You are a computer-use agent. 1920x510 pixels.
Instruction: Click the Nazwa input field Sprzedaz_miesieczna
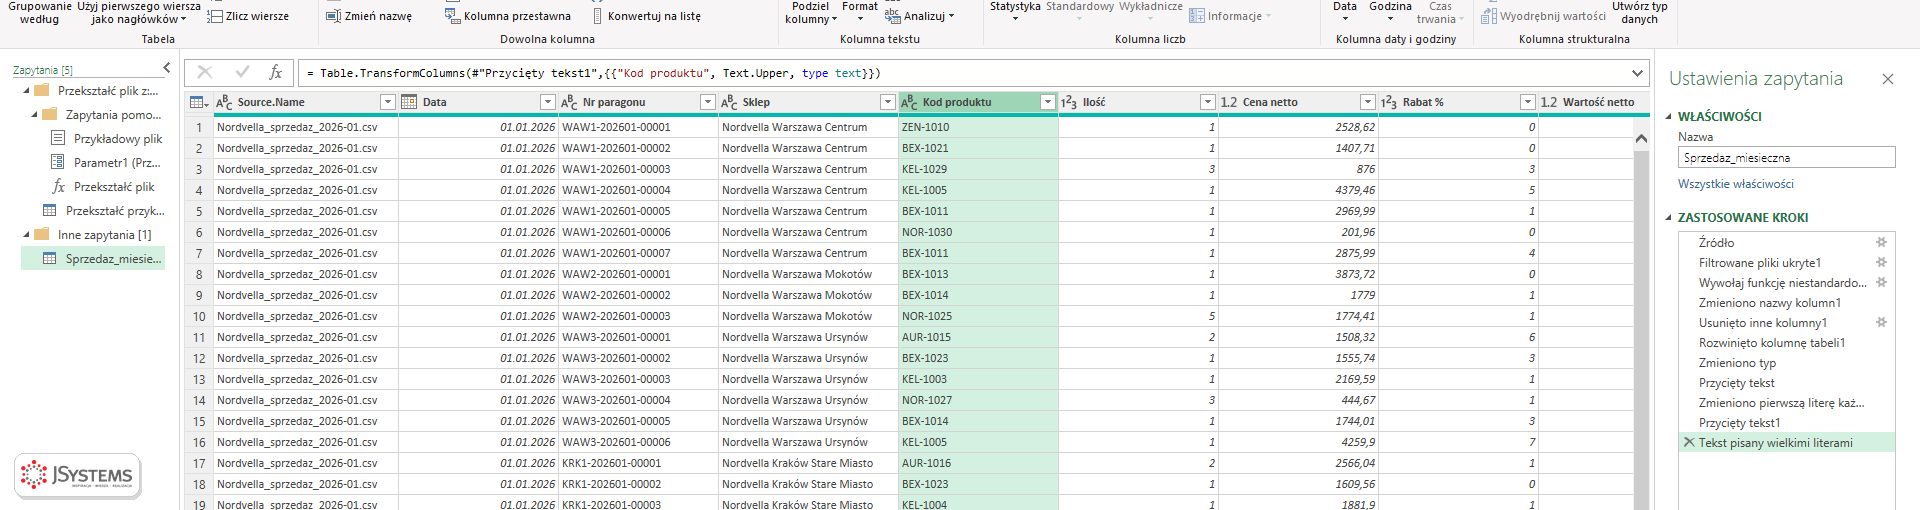(1786, 157)
